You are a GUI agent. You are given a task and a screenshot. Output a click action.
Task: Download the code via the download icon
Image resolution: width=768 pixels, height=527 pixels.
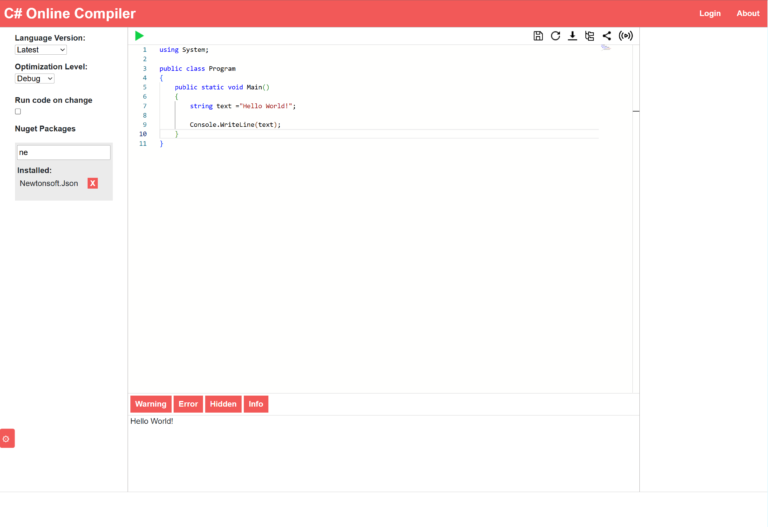tap(572, 36)
